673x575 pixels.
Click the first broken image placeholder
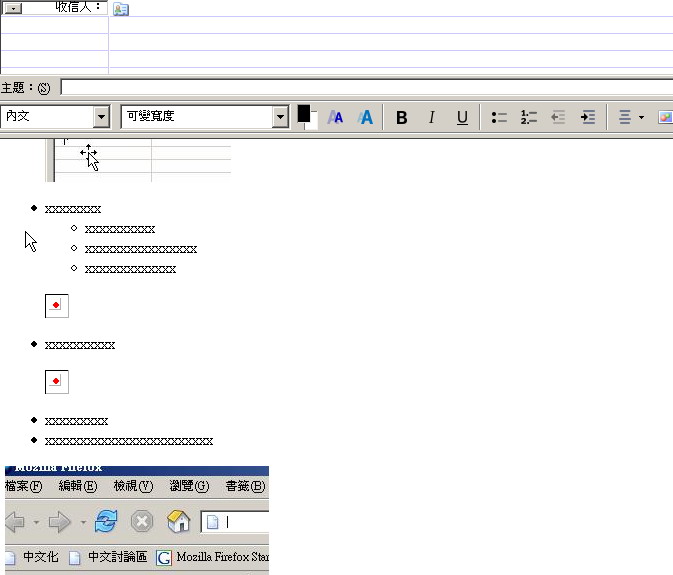click(x=57, y=306)
